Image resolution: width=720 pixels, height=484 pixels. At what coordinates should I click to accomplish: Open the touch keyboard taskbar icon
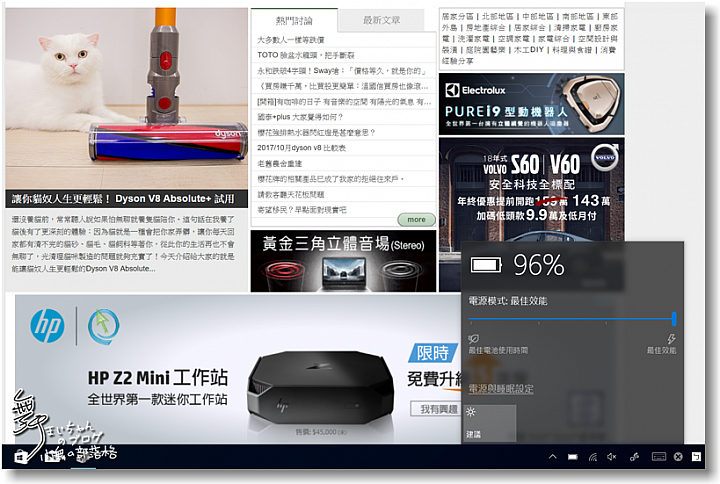point(659,456)
